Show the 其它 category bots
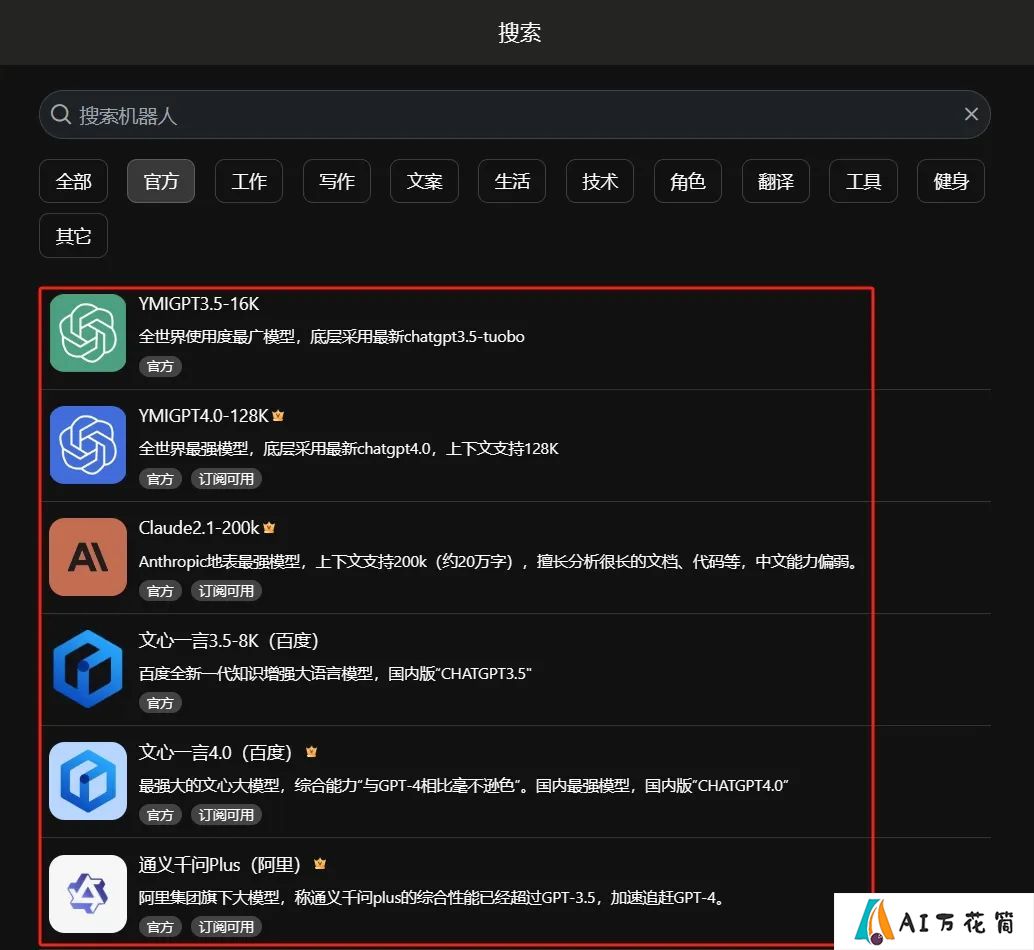1034x950 pixels. pos(73,235)
